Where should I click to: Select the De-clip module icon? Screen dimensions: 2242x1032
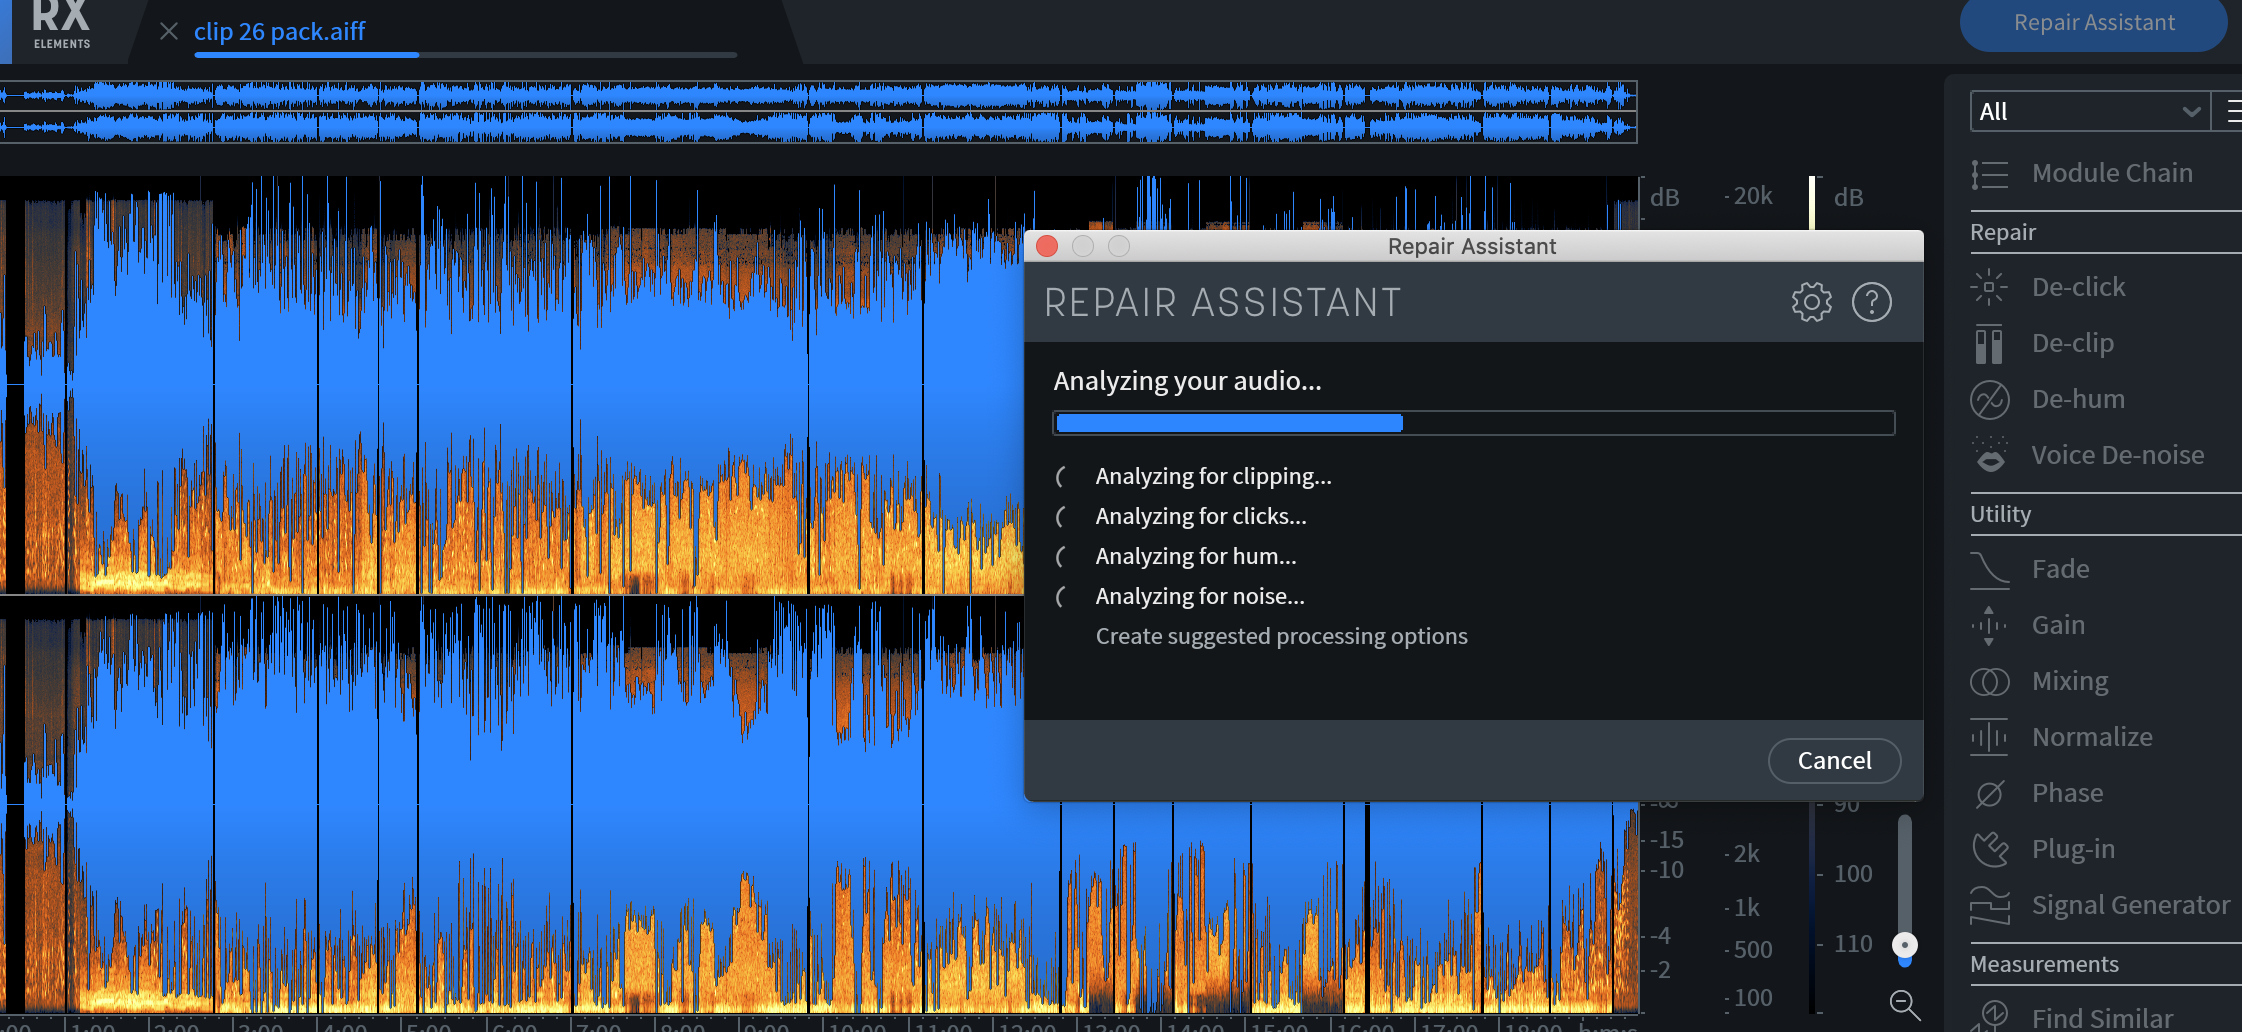1989,343
